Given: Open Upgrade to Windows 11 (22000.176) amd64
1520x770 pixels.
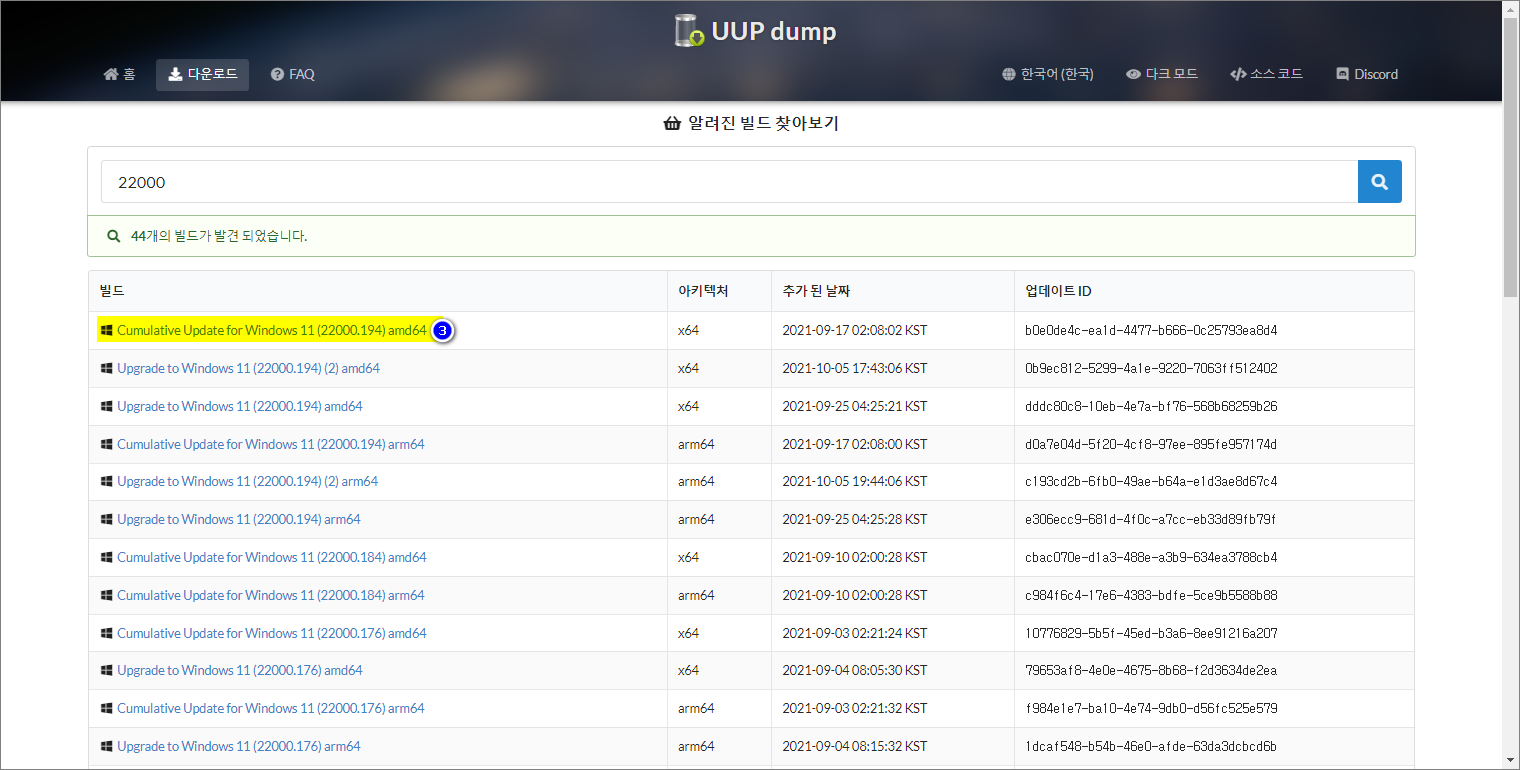Looking at the screenshot, I should click(x=240, y=670).
